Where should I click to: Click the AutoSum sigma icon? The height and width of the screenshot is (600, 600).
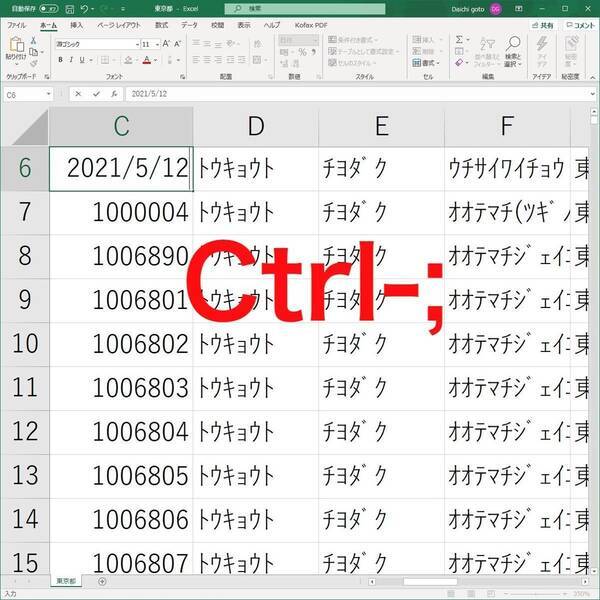(x=459, y=39)
